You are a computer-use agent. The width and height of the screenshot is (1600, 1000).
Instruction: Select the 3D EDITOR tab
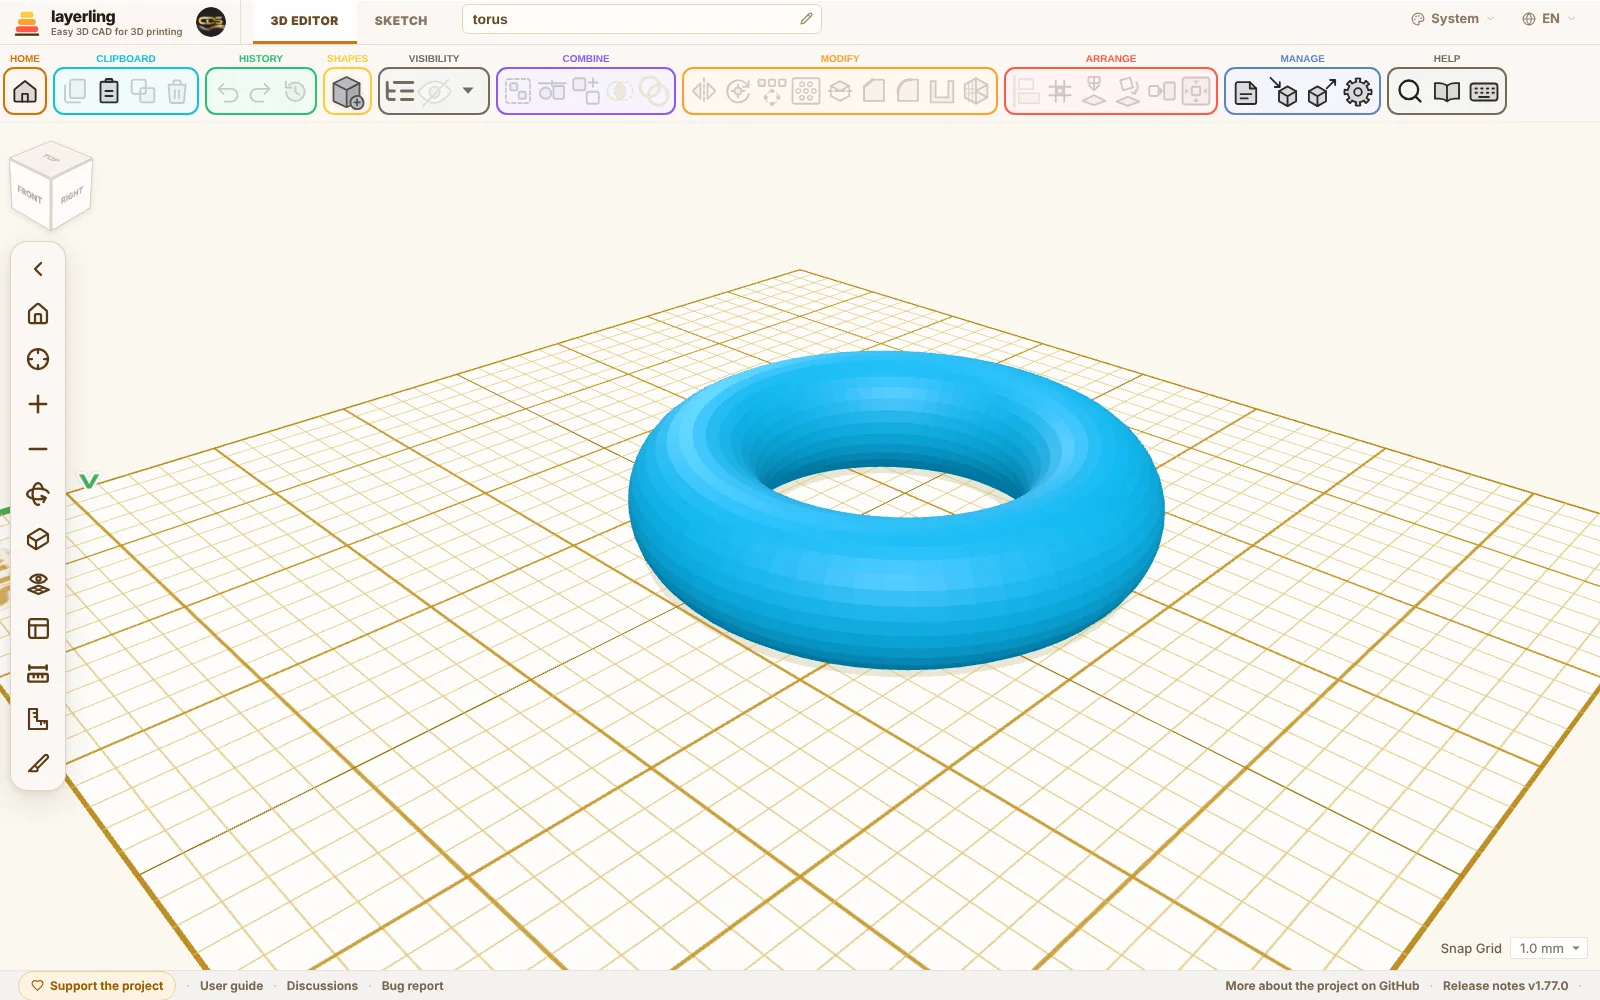[304, 20]
